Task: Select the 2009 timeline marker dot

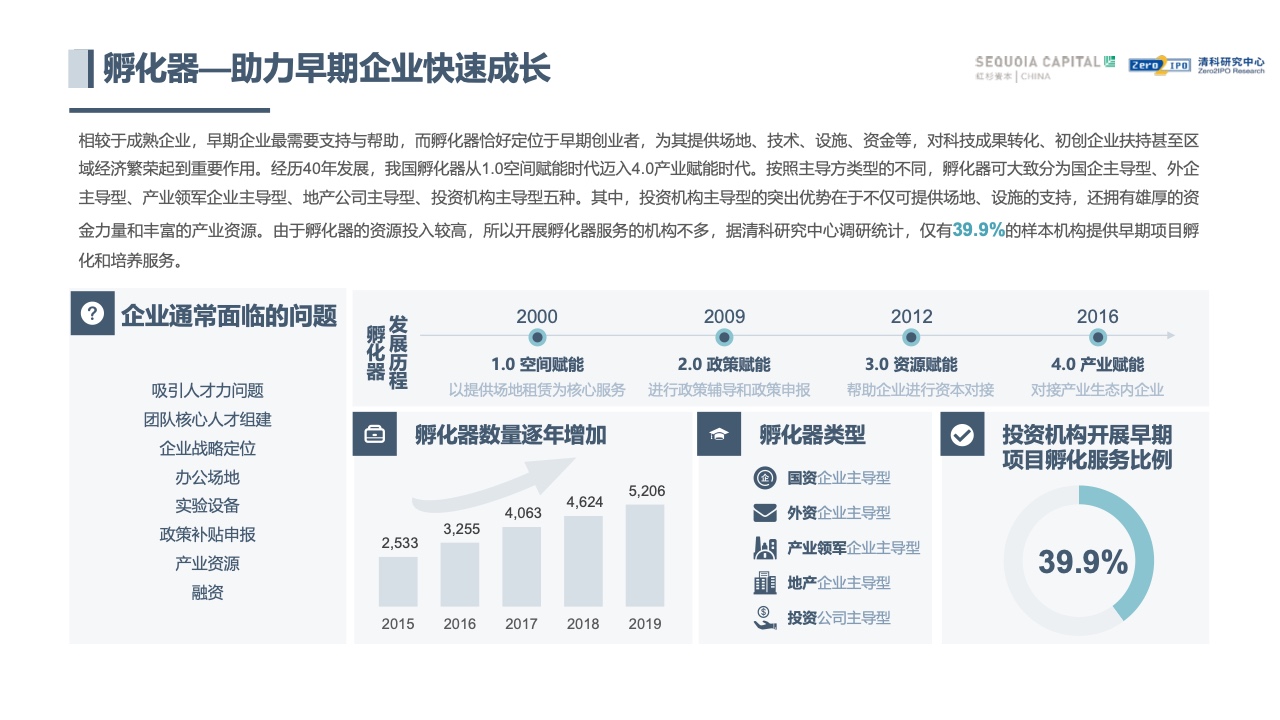Action: [724, 338]
